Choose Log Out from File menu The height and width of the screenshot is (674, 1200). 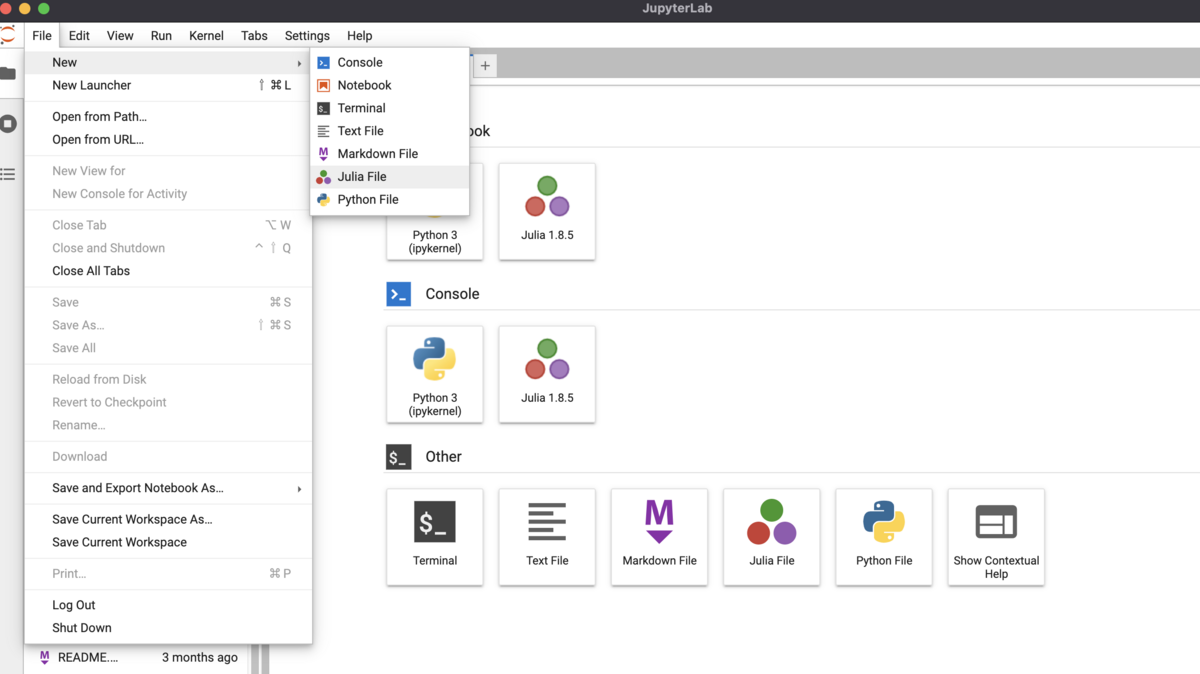click(168, 605)
